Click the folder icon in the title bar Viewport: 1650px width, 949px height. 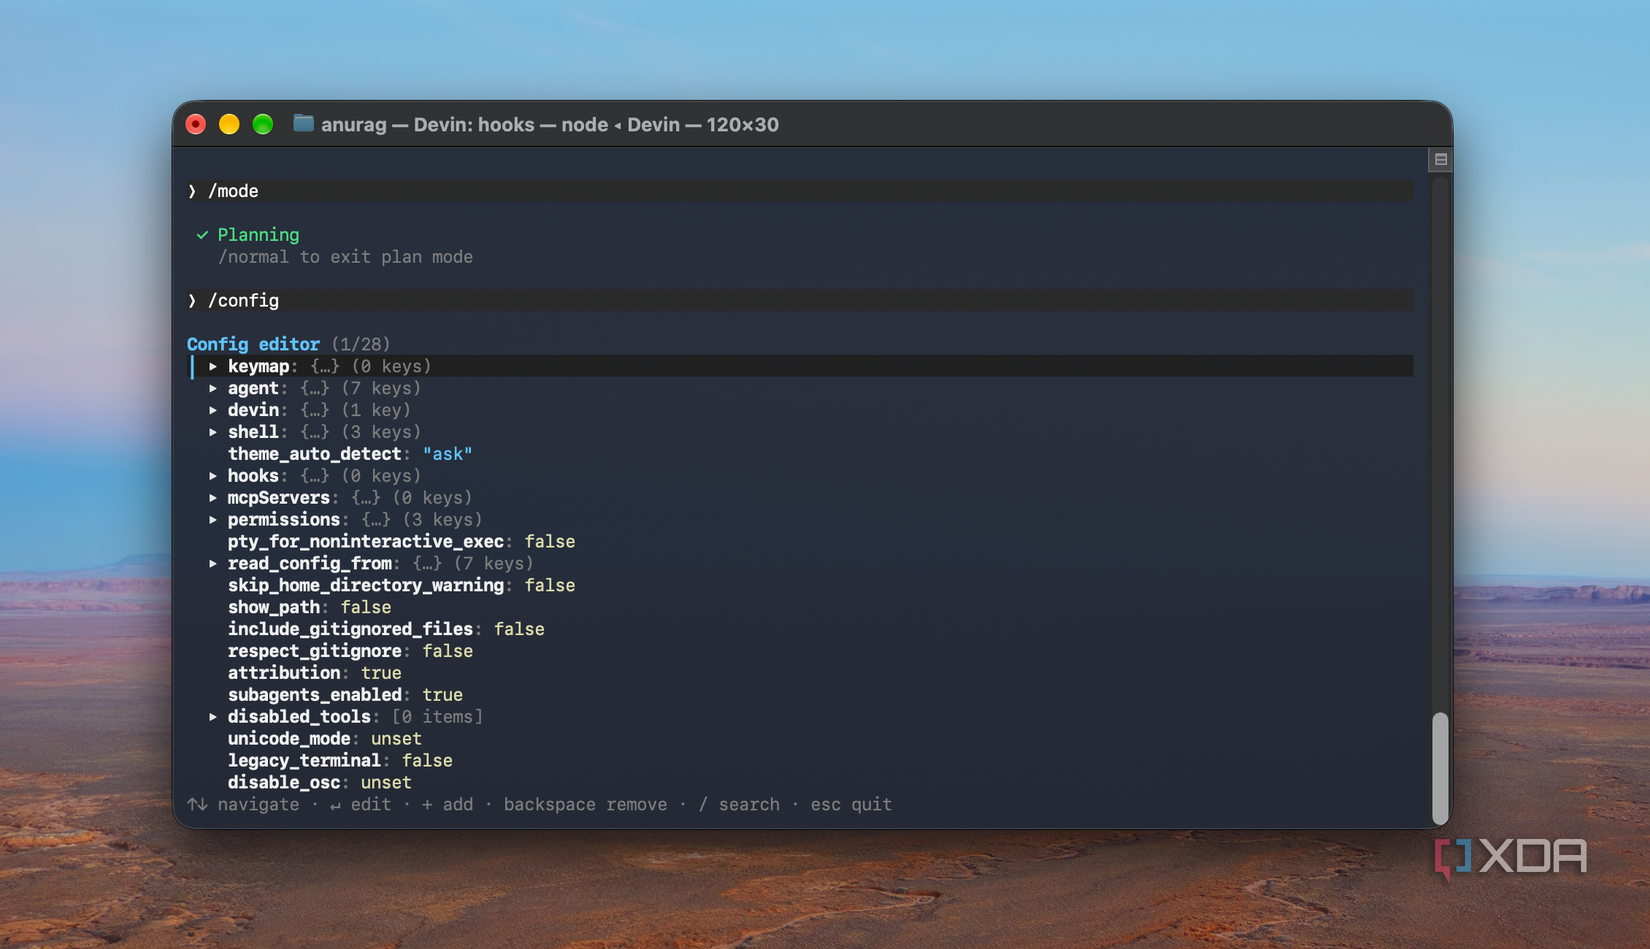303,124
